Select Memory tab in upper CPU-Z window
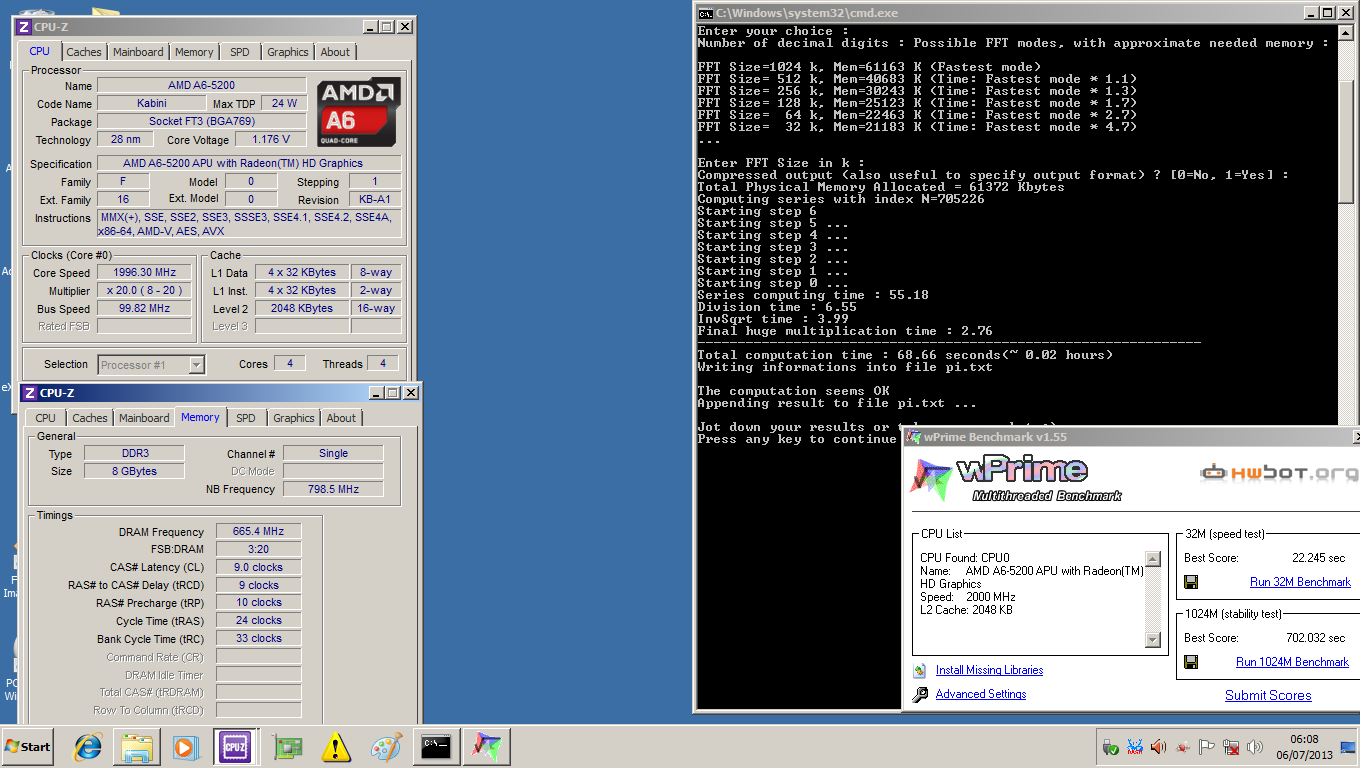The width and height of the screenshot is (1360, 768). [x=194, y=52]
